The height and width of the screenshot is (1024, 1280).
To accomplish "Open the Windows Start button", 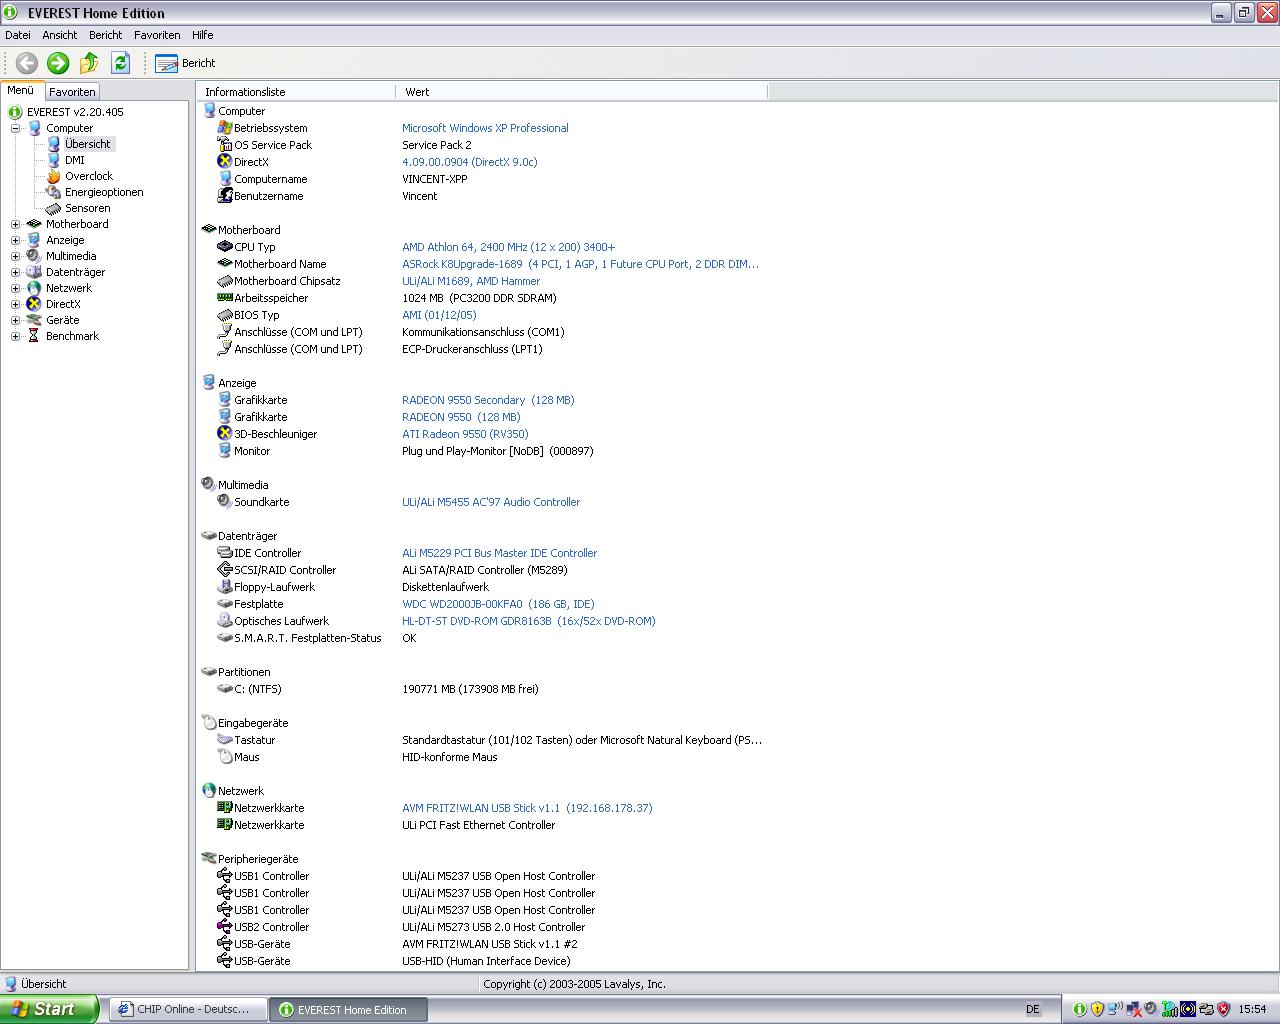I will point(49,1009).
